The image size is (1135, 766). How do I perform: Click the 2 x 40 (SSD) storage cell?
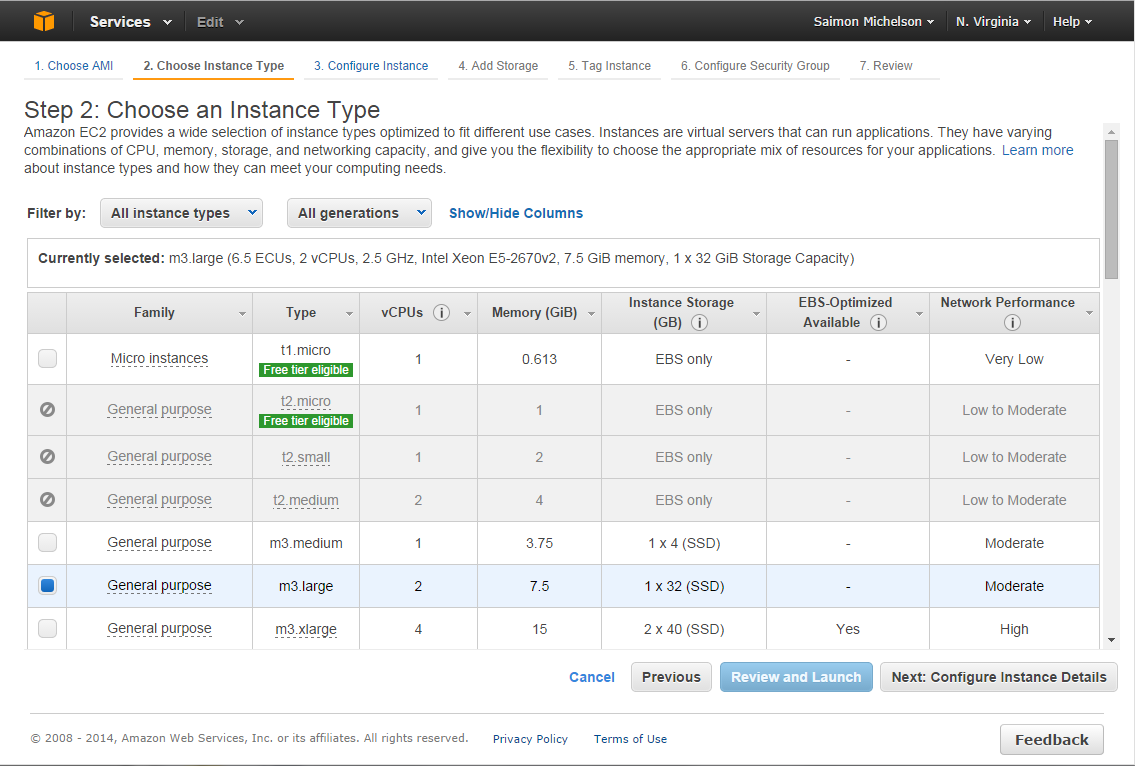click(684, 629)
